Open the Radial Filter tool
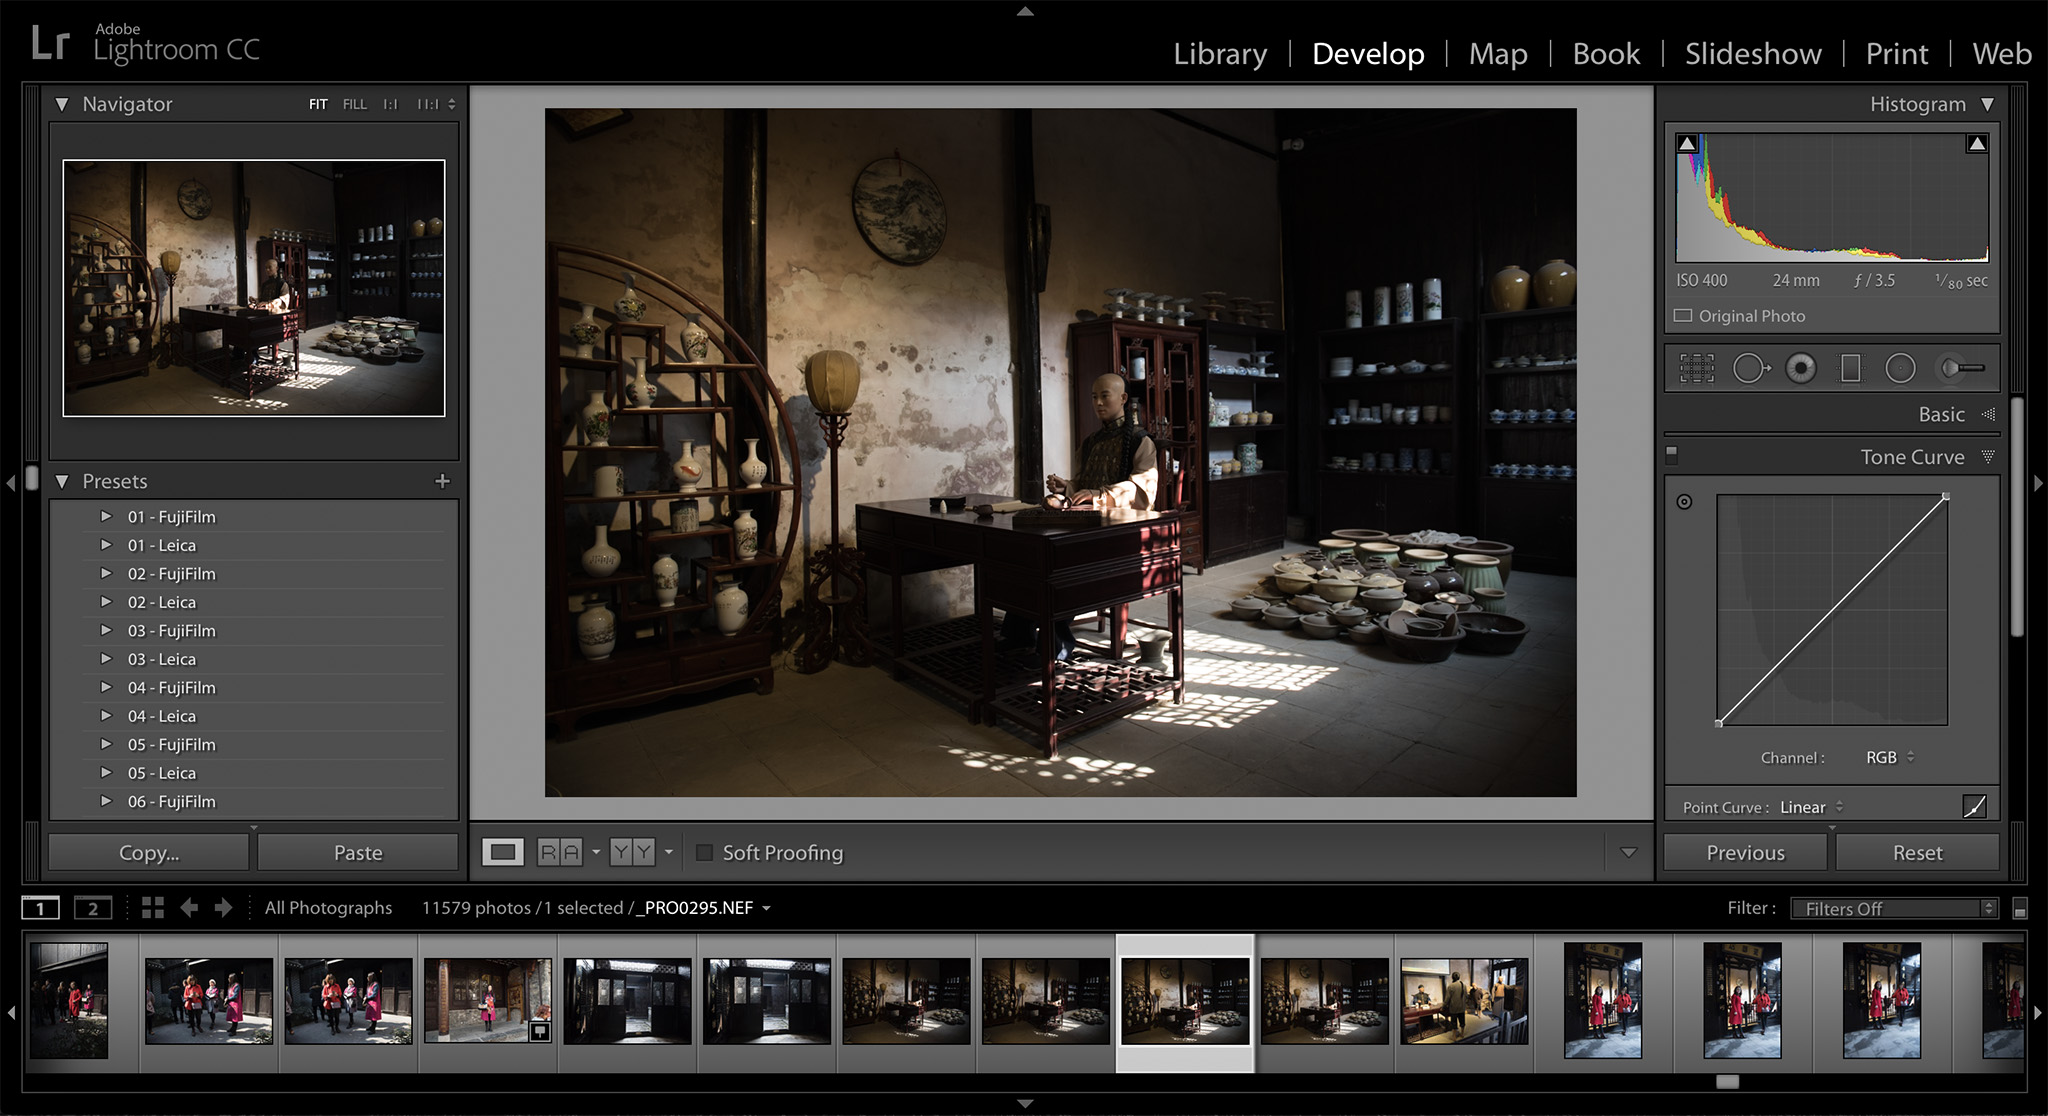2048x1116 pixels. click(1899, 368)
